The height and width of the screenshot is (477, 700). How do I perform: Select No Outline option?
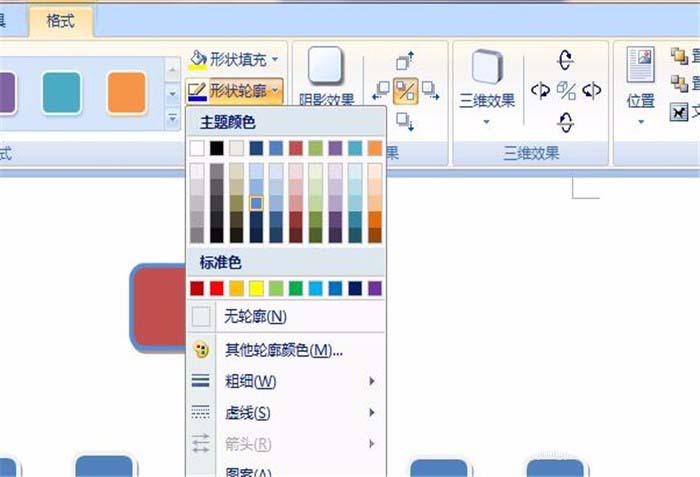[286, 317]
